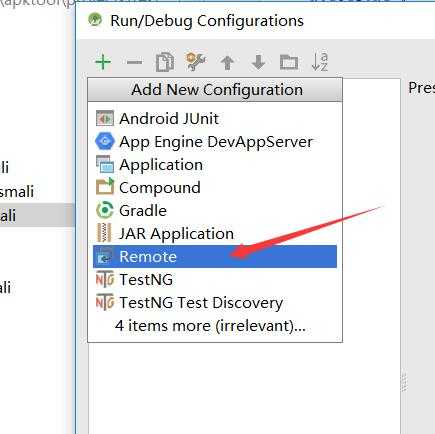Click the Compound folder icon

coord(105,187)
